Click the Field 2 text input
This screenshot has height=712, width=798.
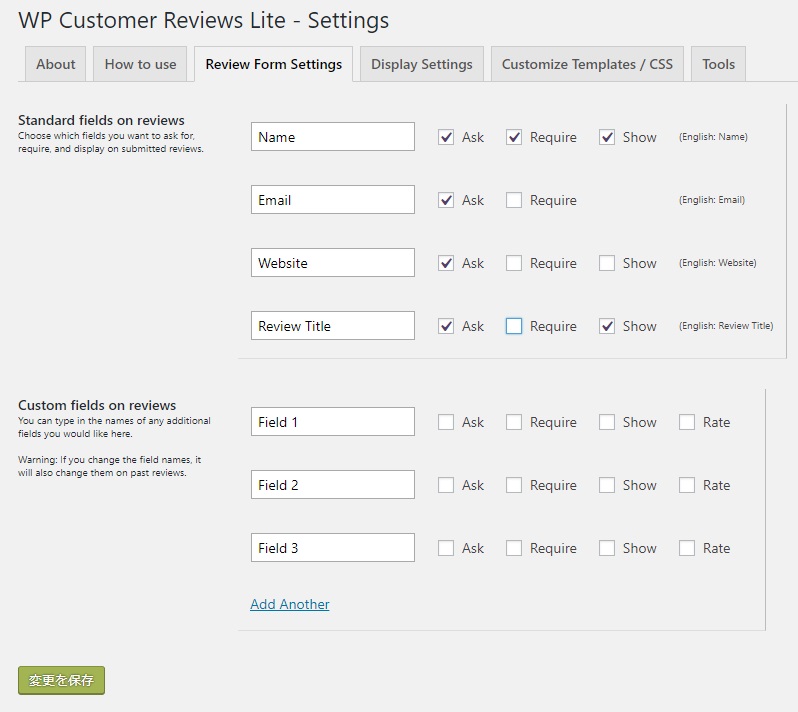tap(333, 485)
